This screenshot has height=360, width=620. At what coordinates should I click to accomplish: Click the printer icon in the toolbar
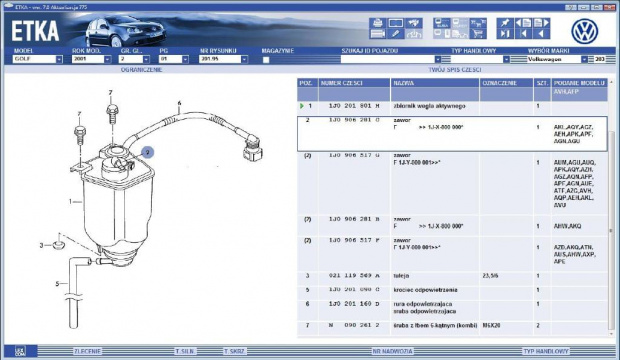pyautogui.click(x=378, y=23)
